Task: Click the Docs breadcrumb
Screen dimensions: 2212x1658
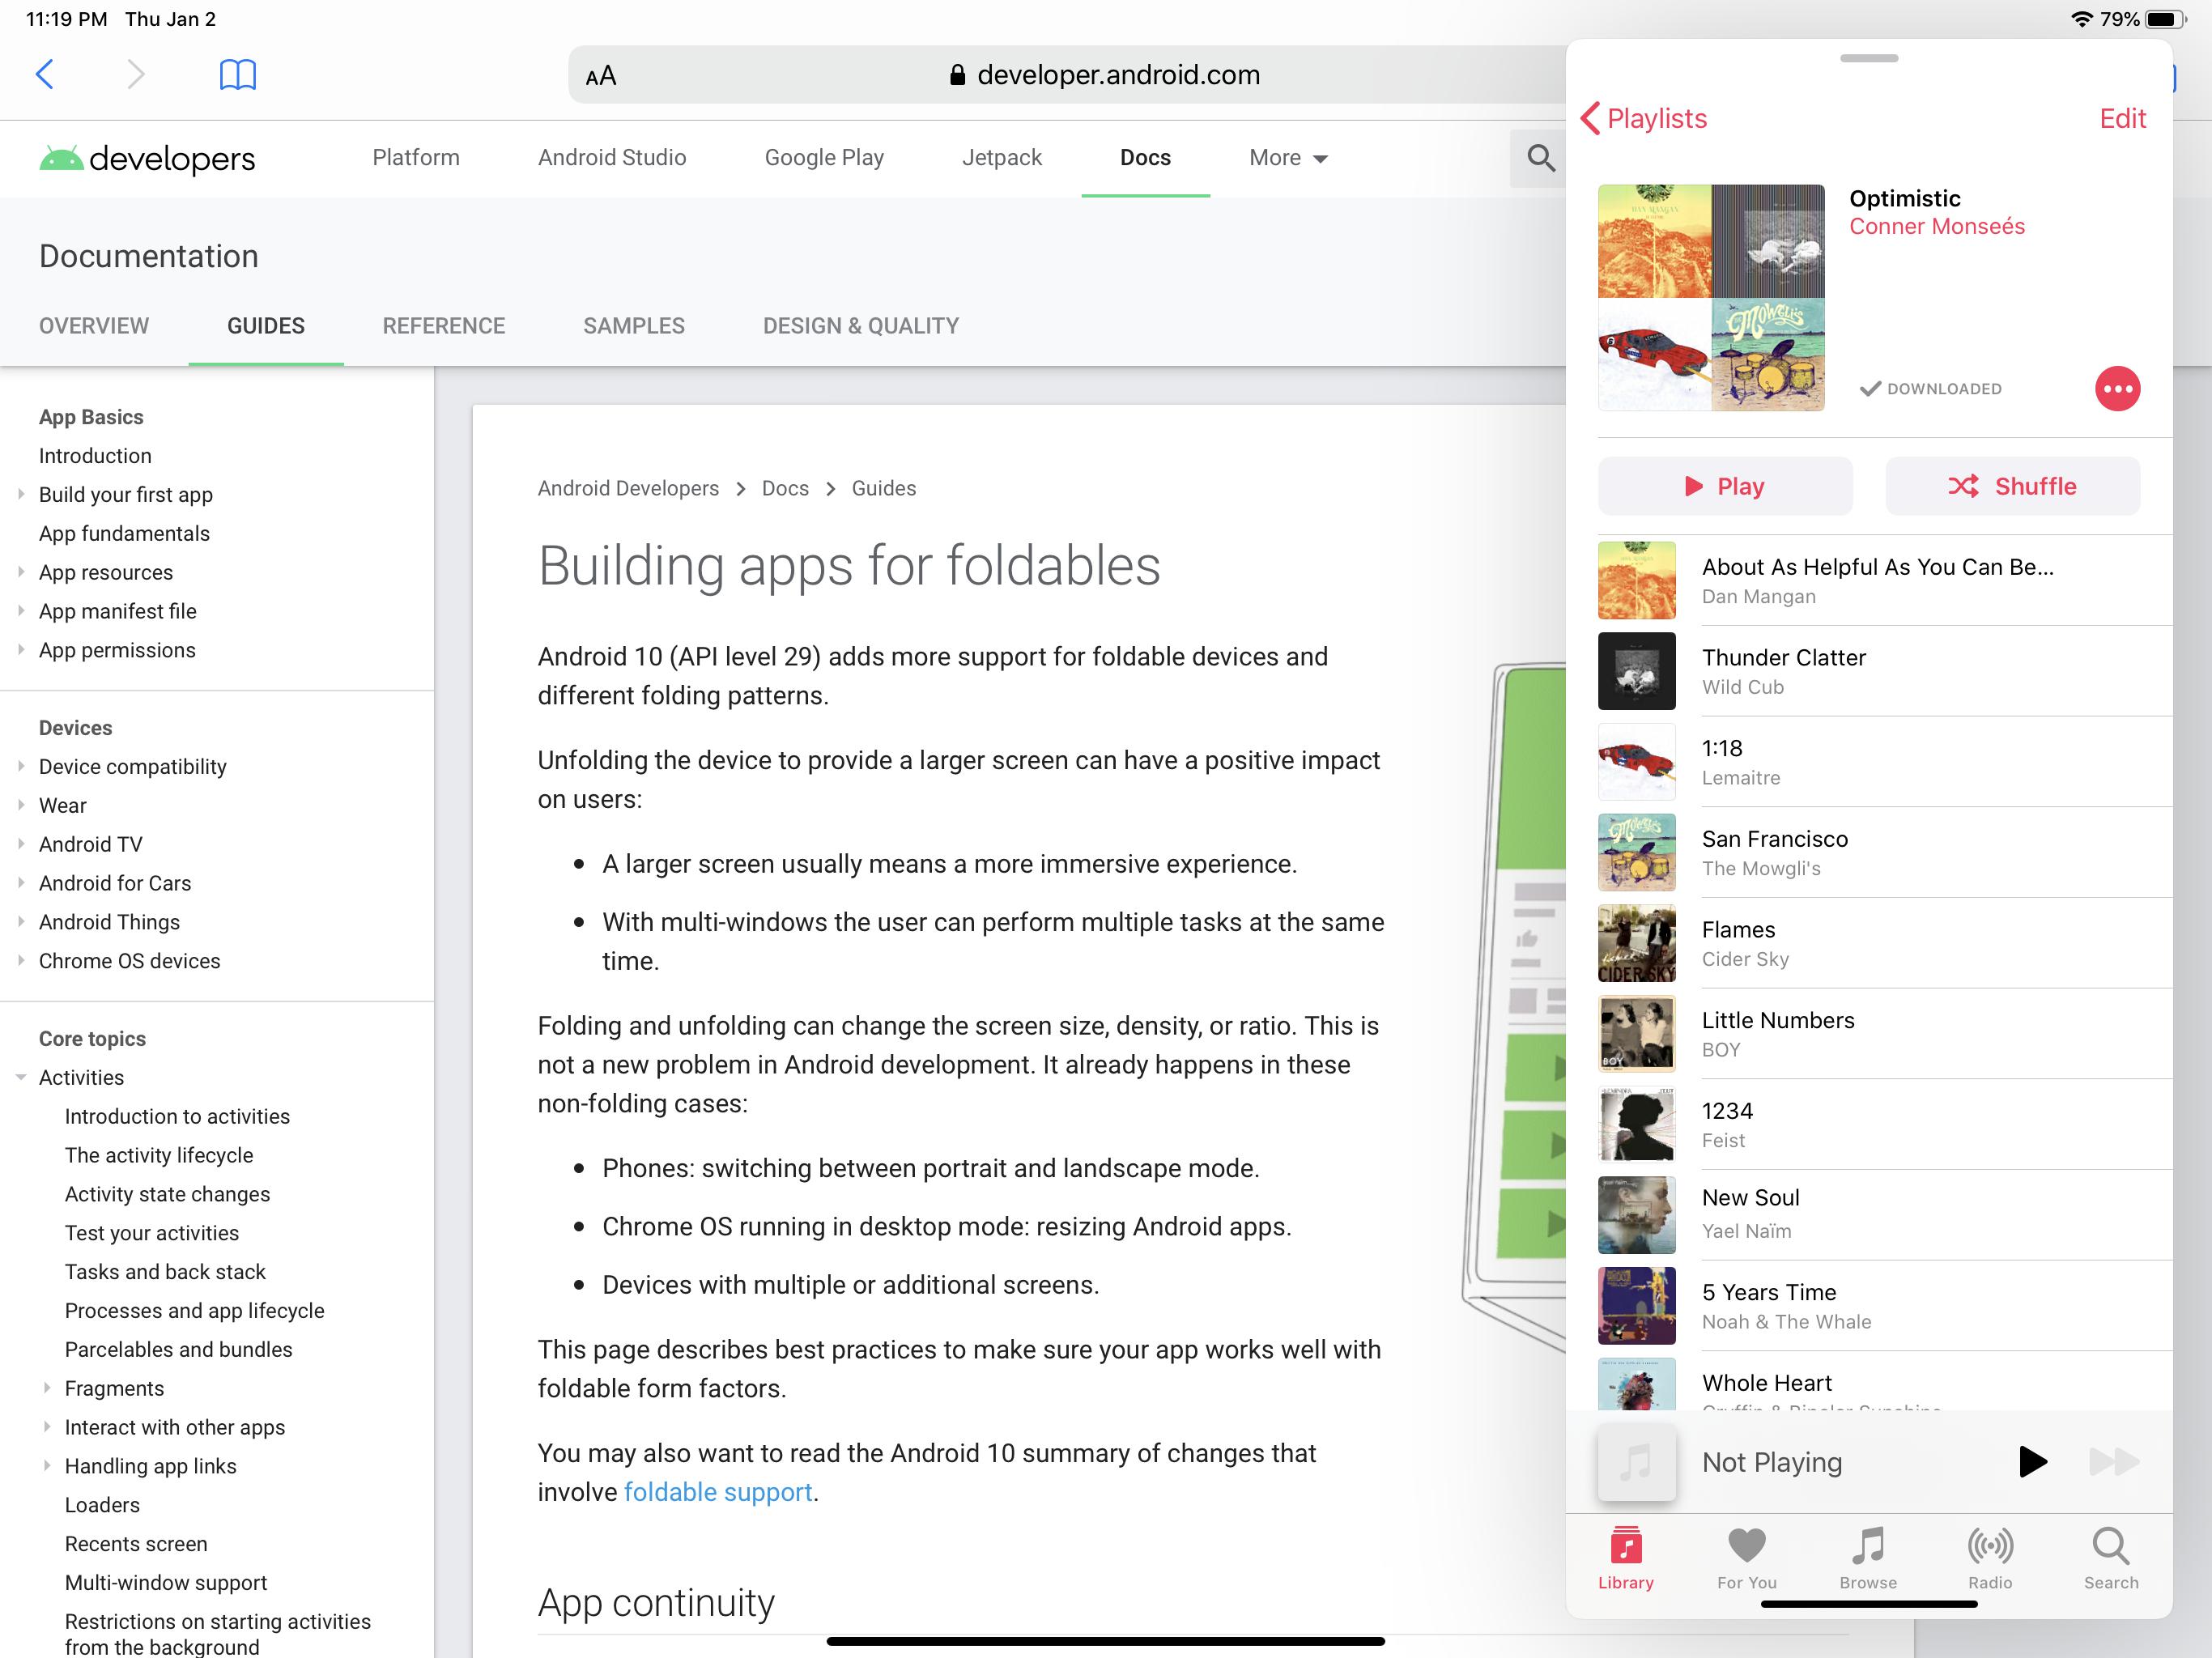Action: 785,488
